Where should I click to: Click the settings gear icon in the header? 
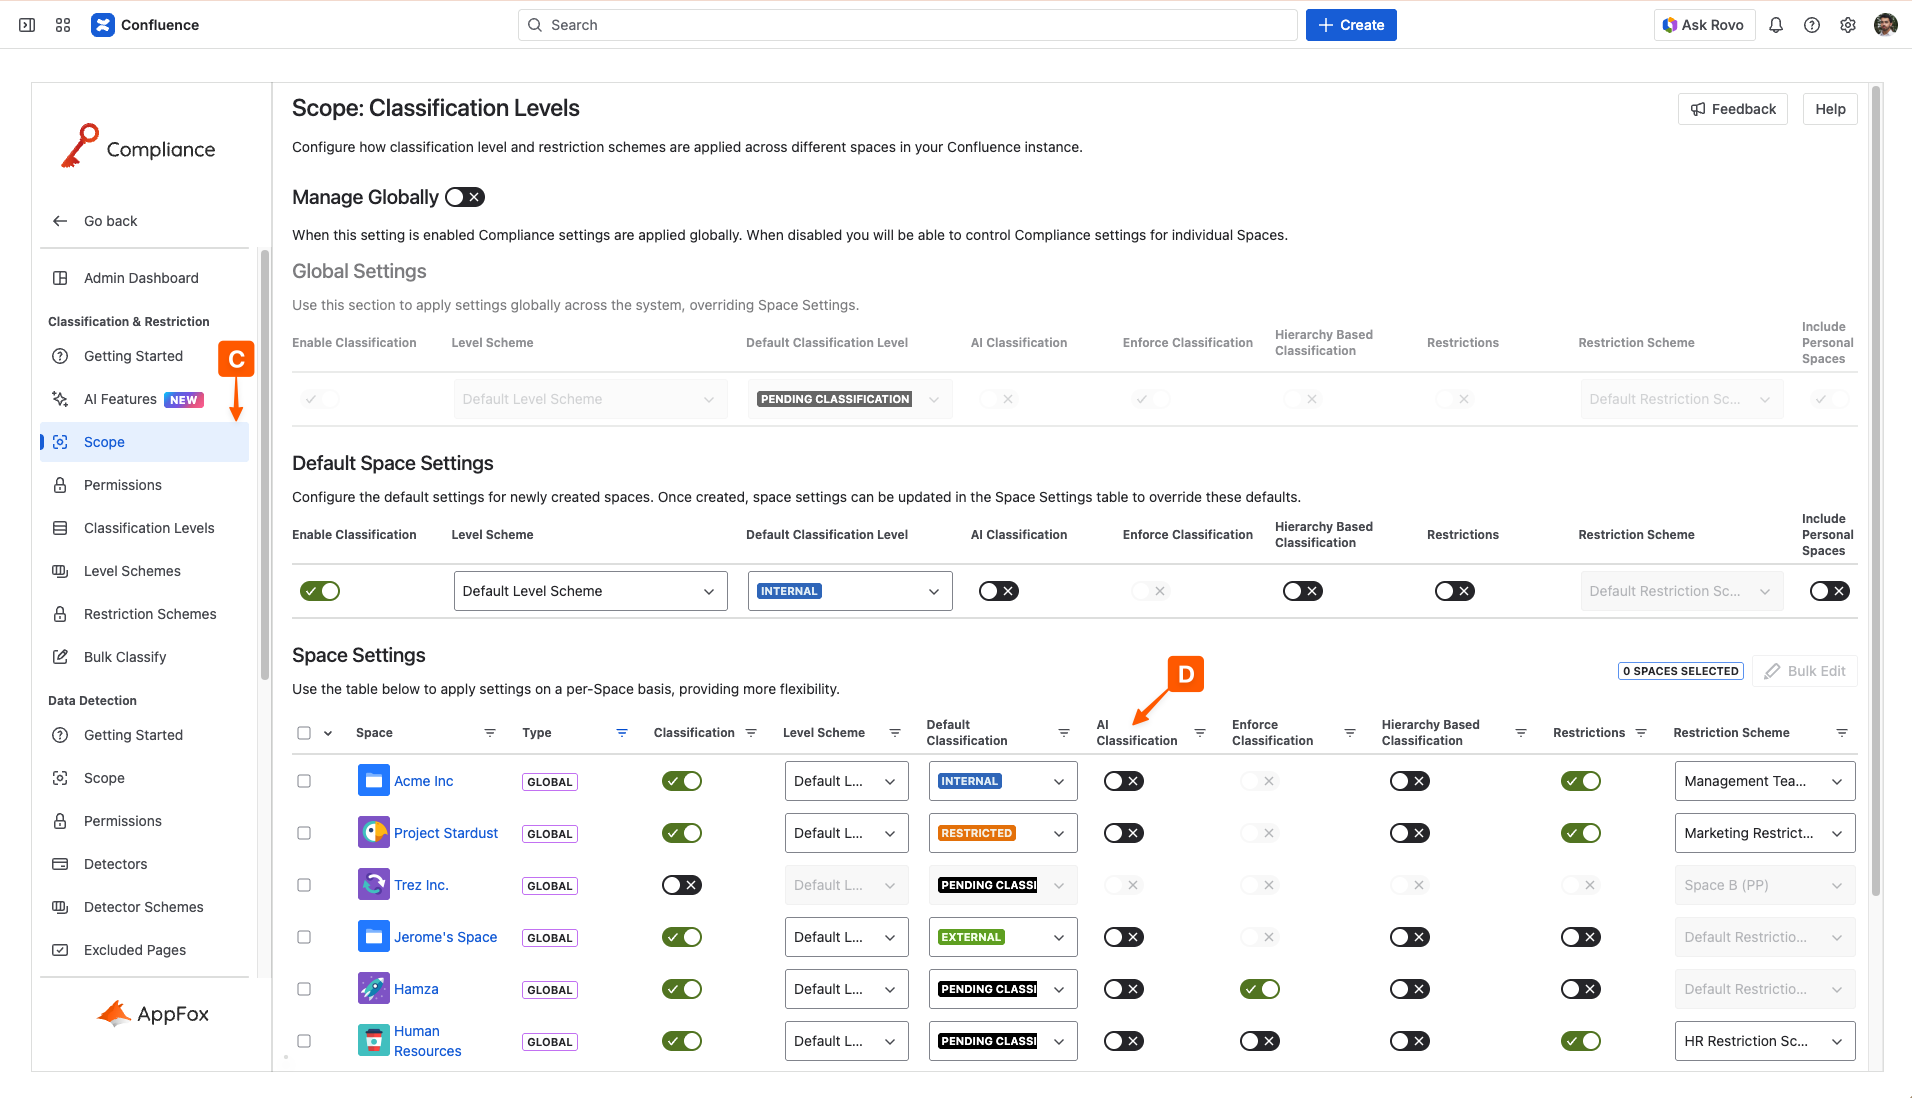[x=1848, y=25]
